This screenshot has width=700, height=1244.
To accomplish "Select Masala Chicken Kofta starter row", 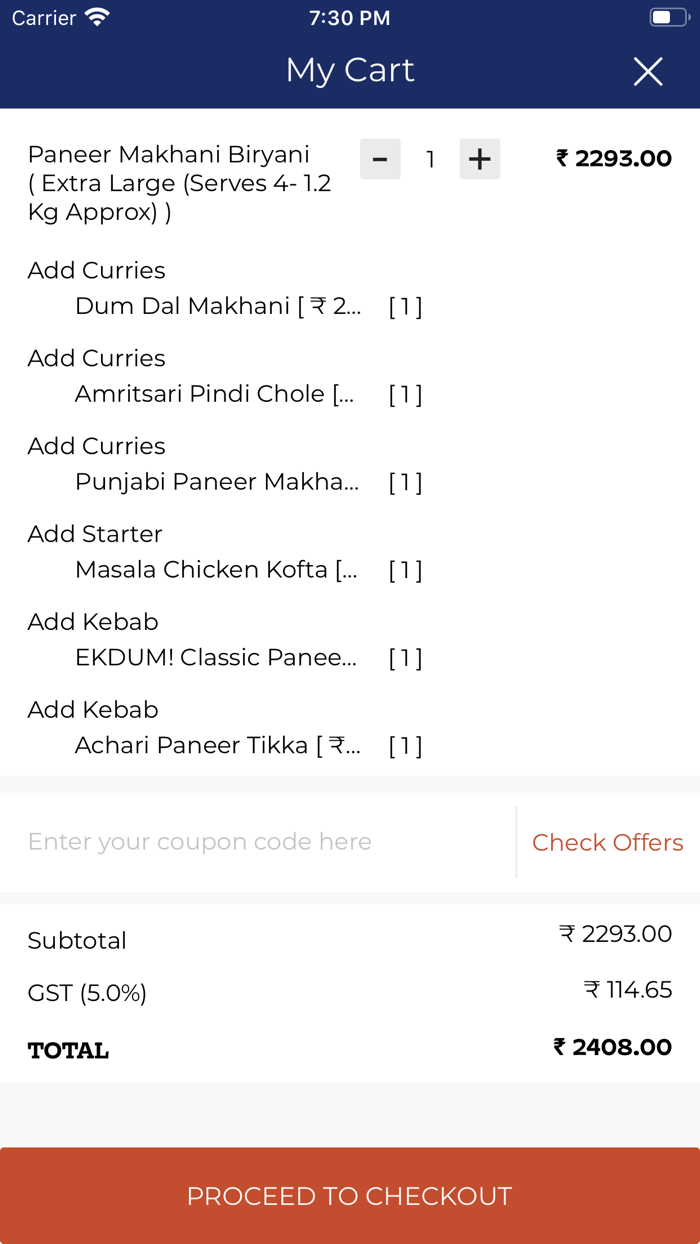I will (x=216, y=570).
